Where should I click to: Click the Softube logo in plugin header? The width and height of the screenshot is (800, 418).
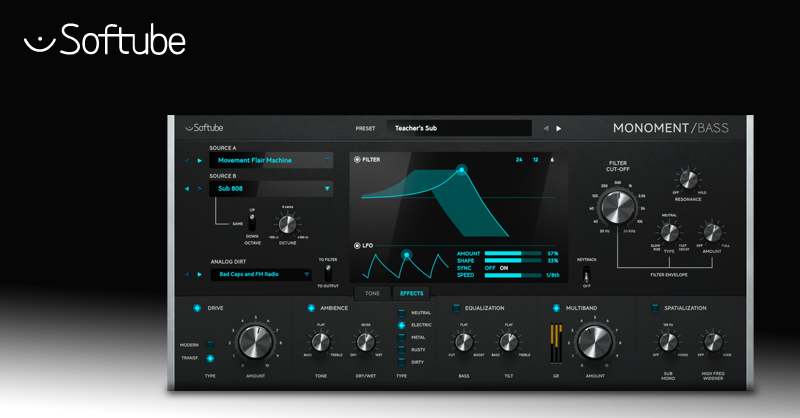click(x=204, y=128)
